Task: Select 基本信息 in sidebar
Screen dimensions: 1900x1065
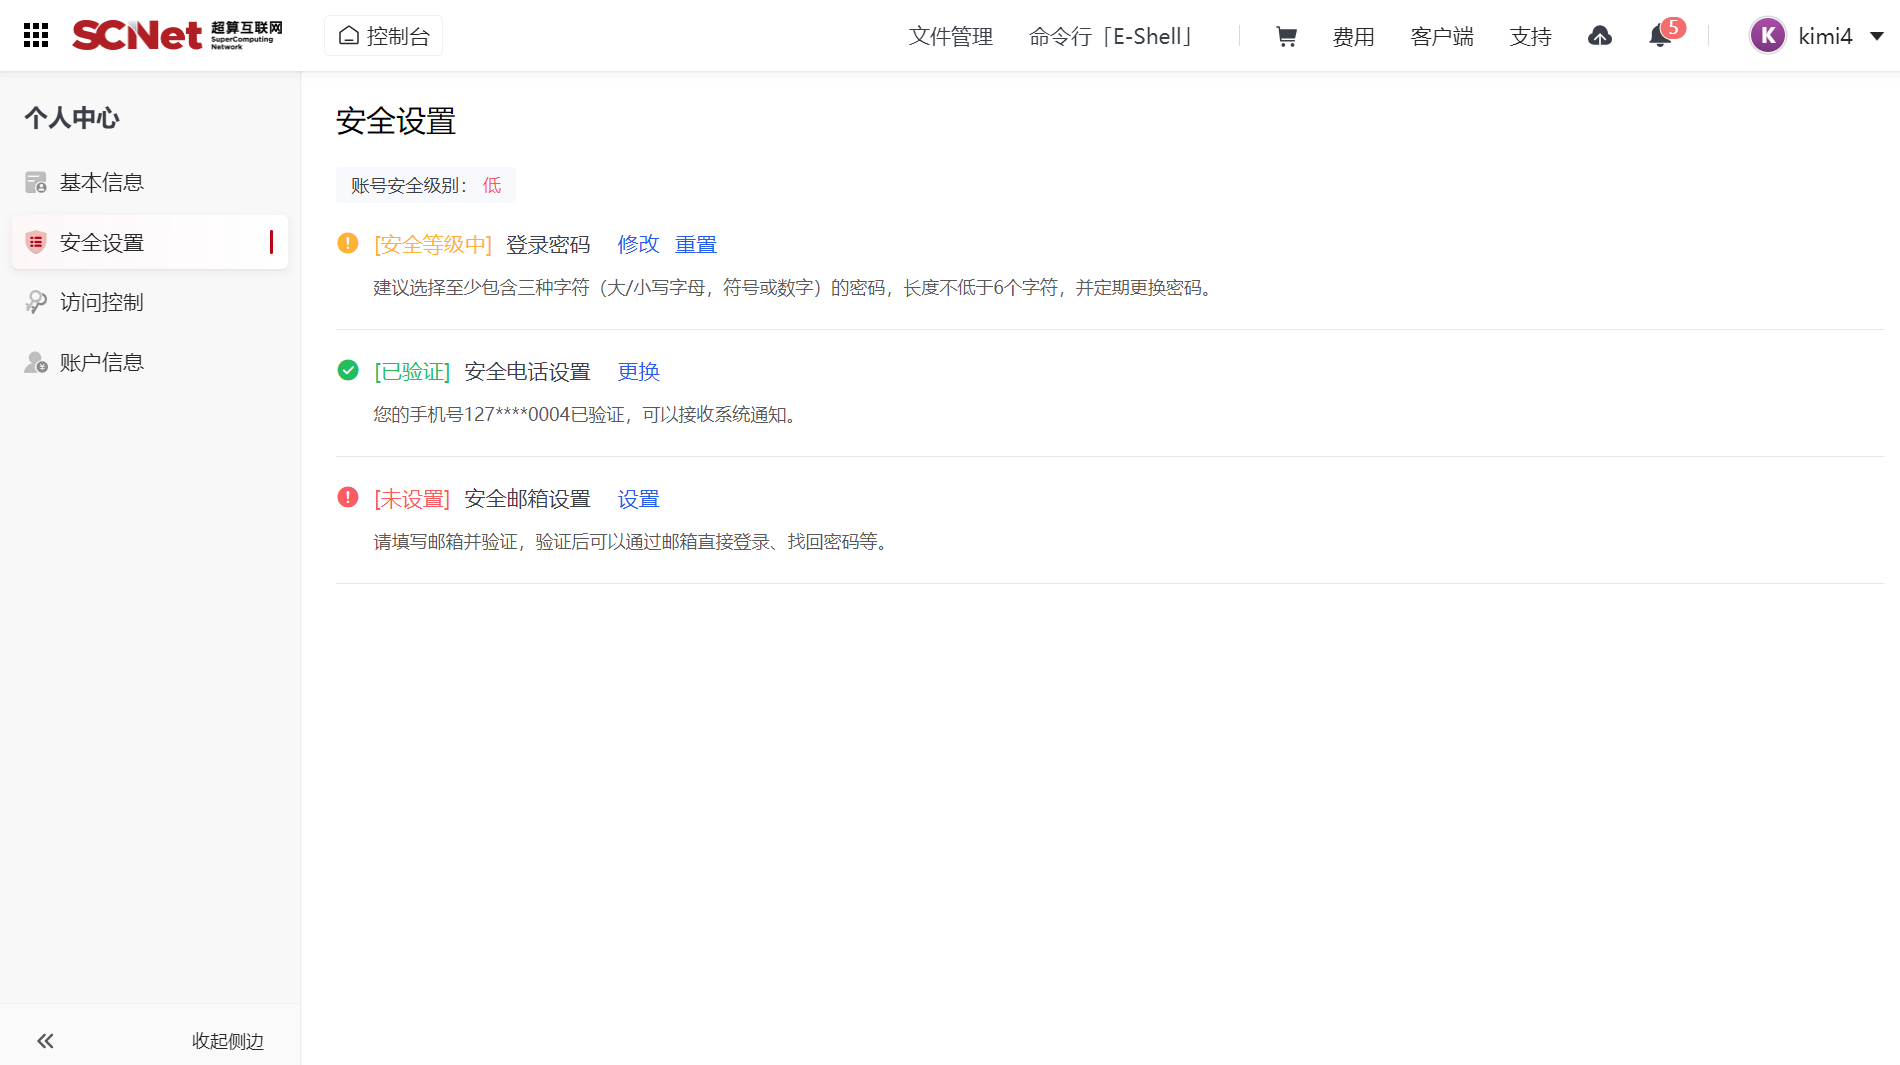Action: [x=101, y=182]
